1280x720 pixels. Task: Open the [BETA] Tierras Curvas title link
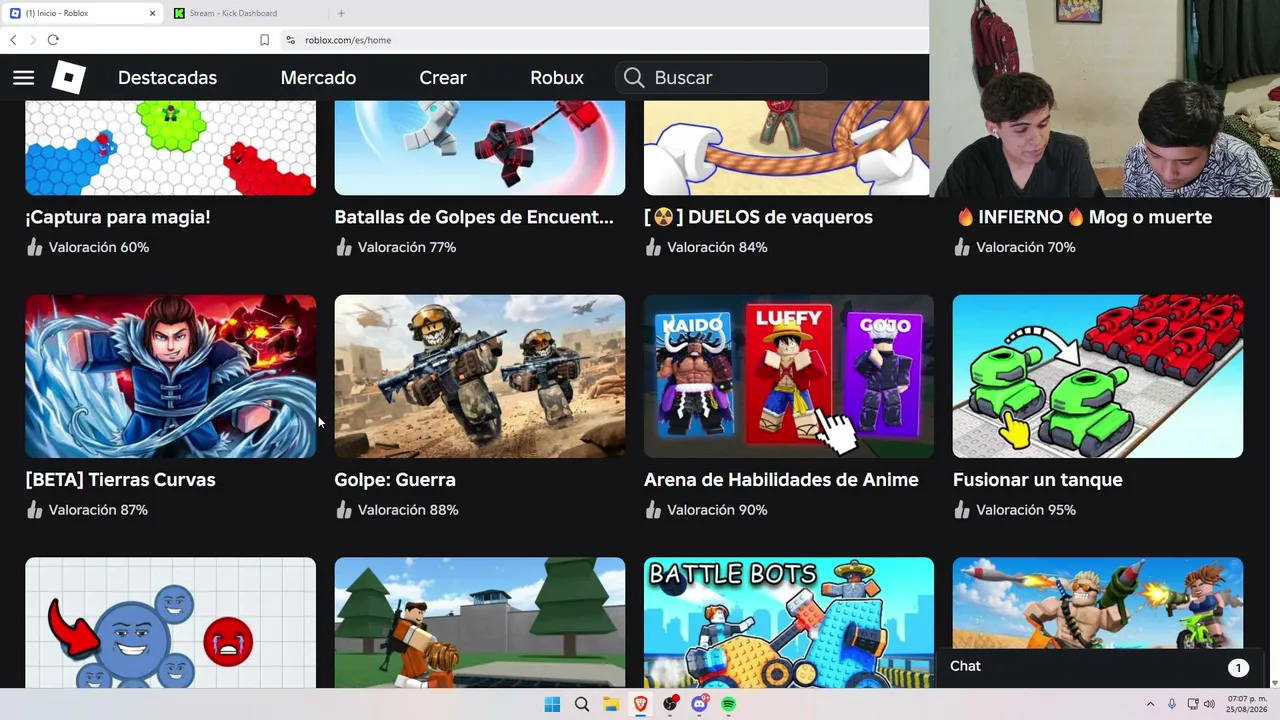[120, 480]
